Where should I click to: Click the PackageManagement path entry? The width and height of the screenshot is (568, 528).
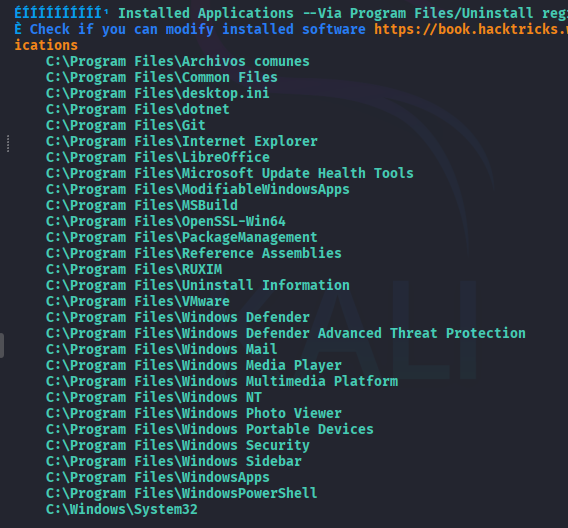coord(181,237)
